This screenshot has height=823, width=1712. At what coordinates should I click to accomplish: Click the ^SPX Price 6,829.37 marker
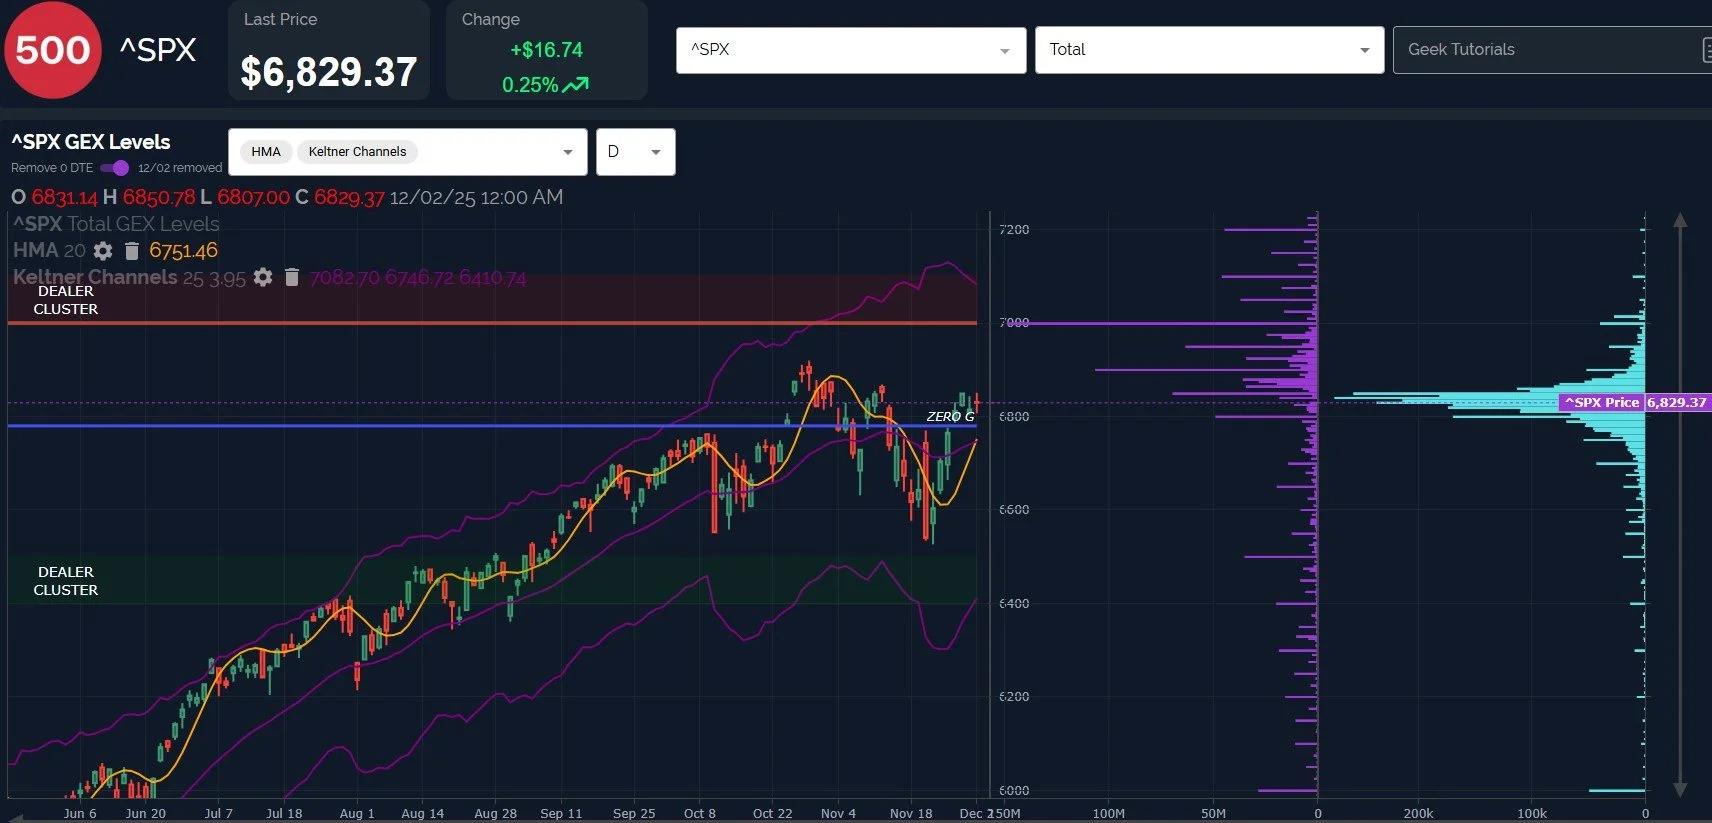coord(1635,402)
